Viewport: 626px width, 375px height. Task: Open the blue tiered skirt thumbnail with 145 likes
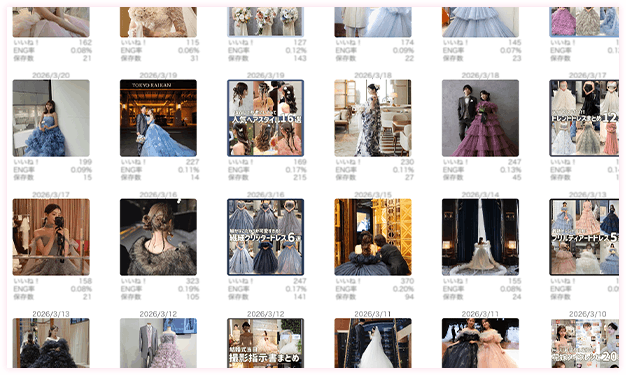pos(480,22)
